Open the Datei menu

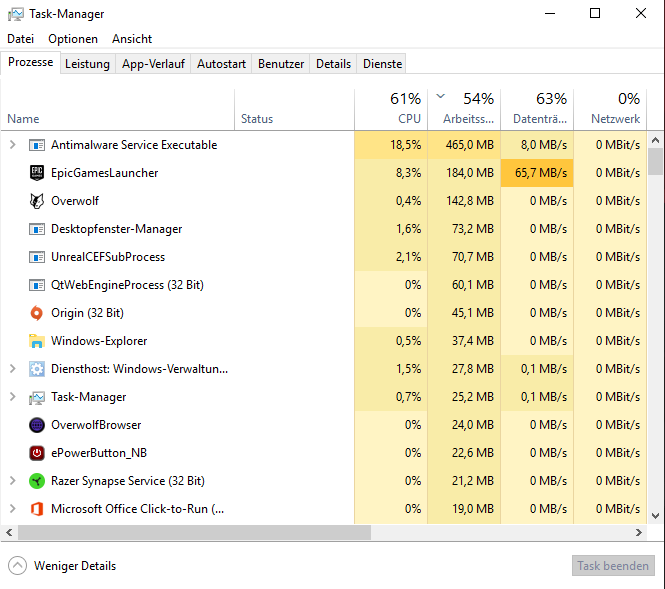[x=20, y=39]
